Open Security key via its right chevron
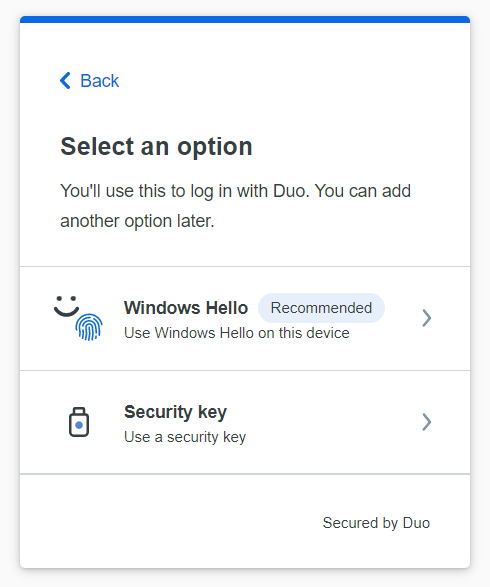The image size is (490, 587). (427, 422)
